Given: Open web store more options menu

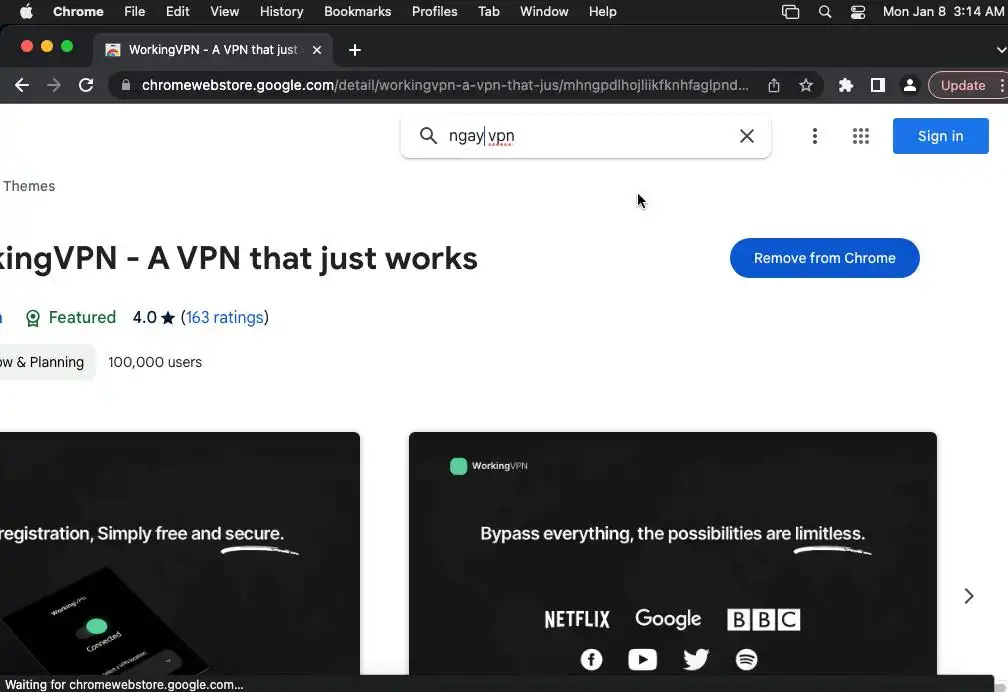Looking at the screenshot, I should click(814, 136).
